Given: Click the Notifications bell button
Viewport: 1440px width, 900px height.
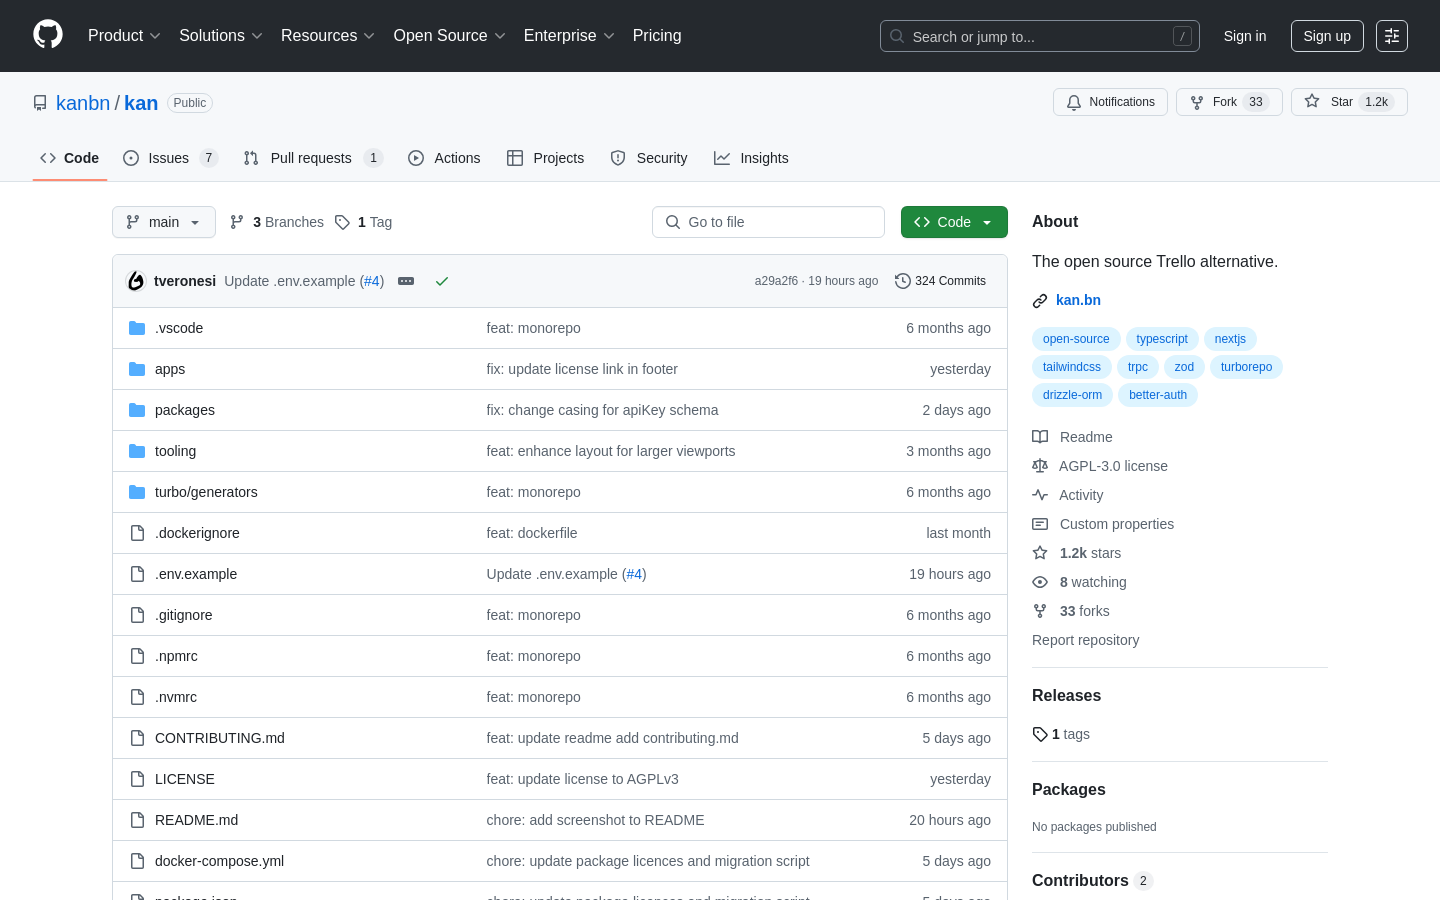Looking at the screenshot, I should click(x=1110, y=102).
